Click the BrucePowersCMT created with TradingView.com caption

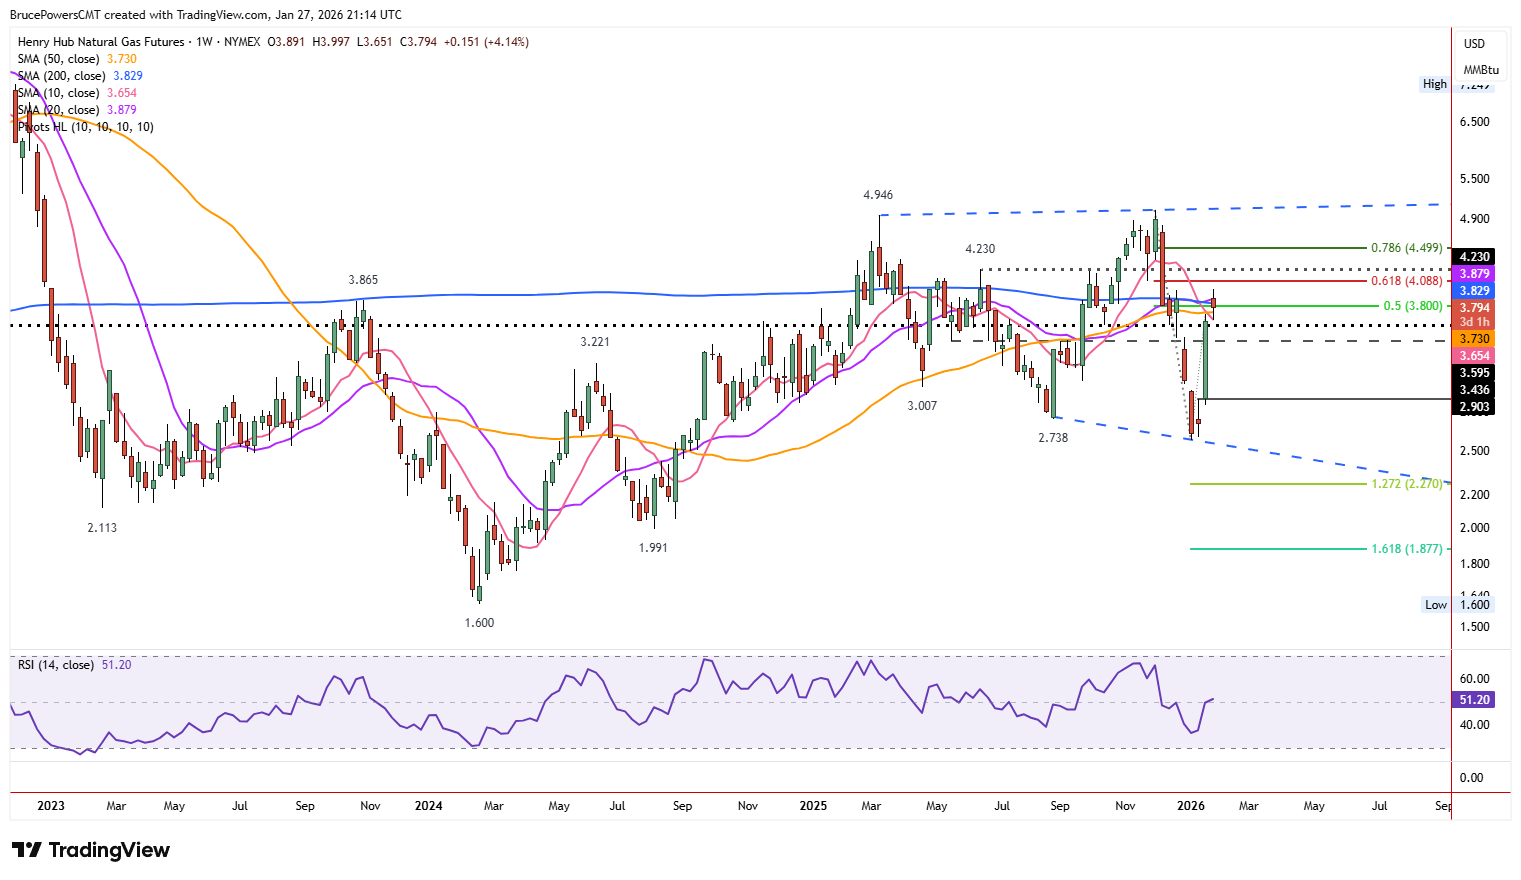(x=206, y=15)
